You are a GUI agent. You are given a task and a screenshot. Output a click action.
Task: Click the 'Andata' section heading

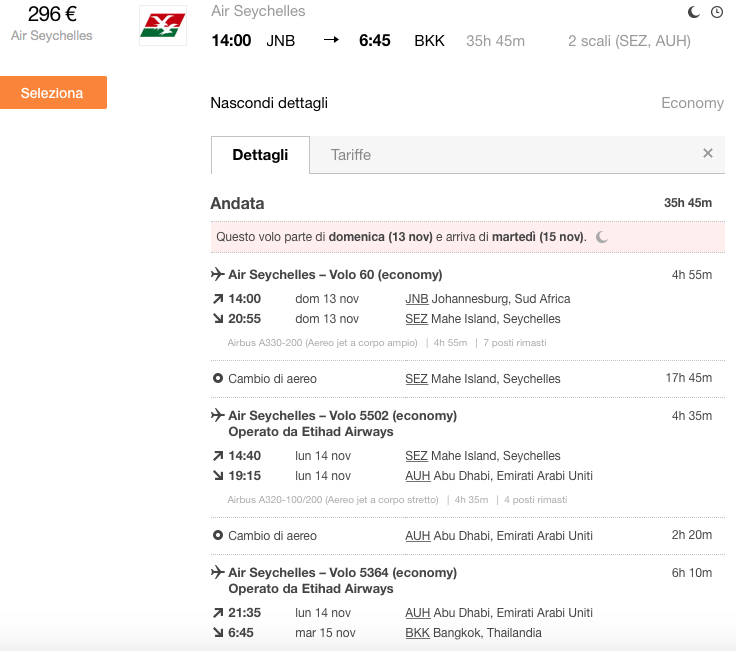coord(237,203)
